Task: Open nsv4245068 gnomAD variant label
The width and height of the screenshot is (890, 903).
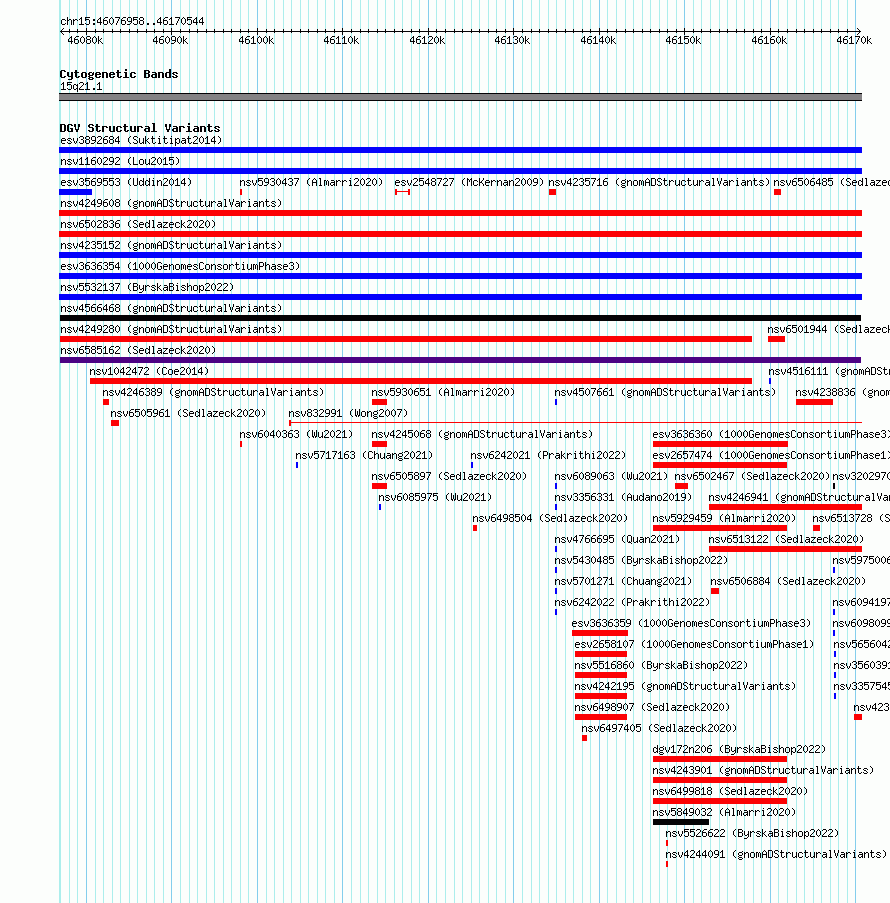Action: [482, 435]
